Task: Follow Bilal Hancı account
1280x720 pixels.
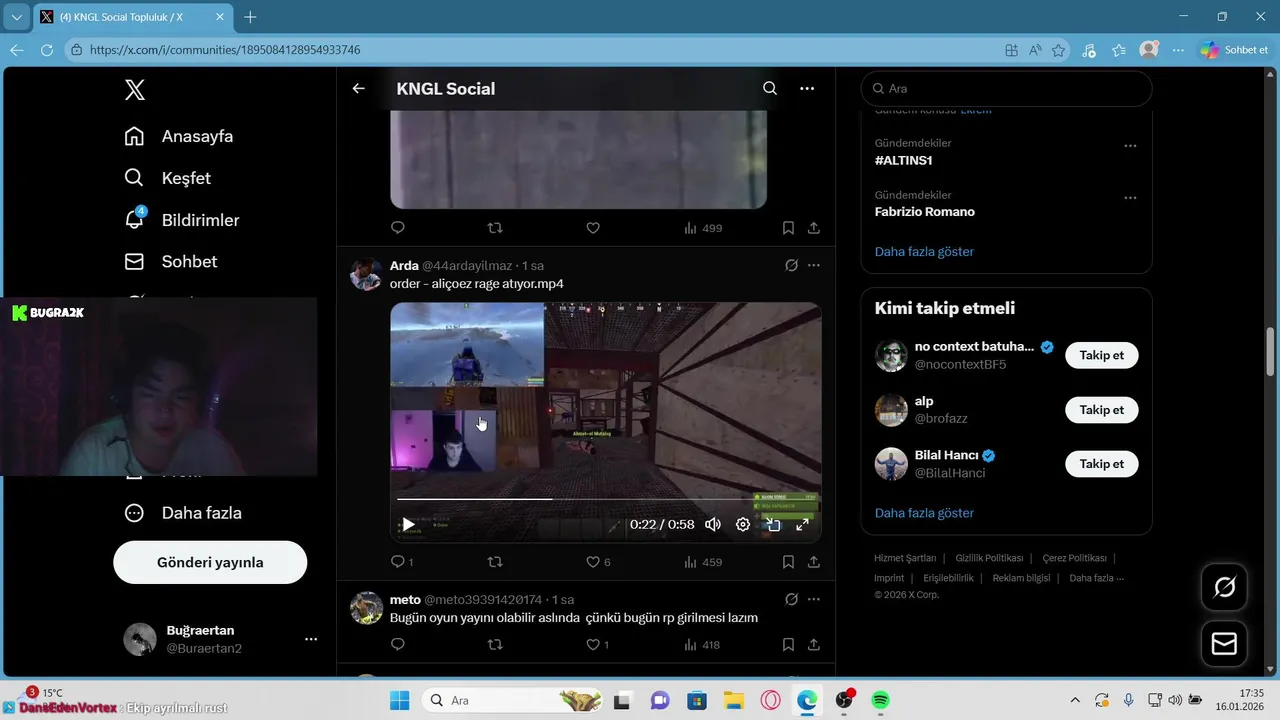Action: point(1101,464)
